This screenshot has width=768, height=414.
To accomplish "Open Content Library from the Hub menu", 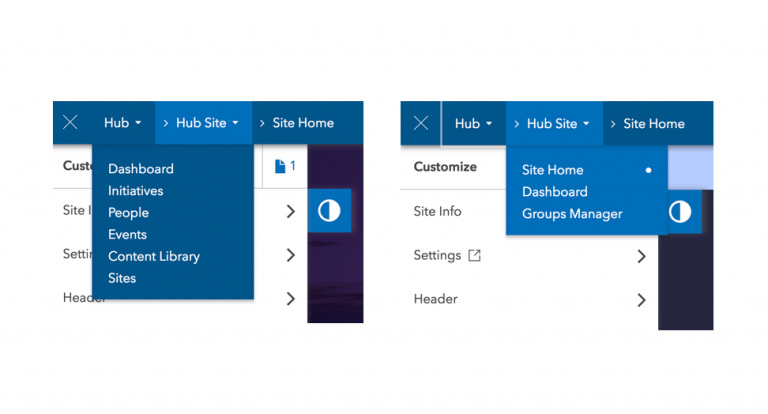I will pyautogui.click(x=154, y=257).
